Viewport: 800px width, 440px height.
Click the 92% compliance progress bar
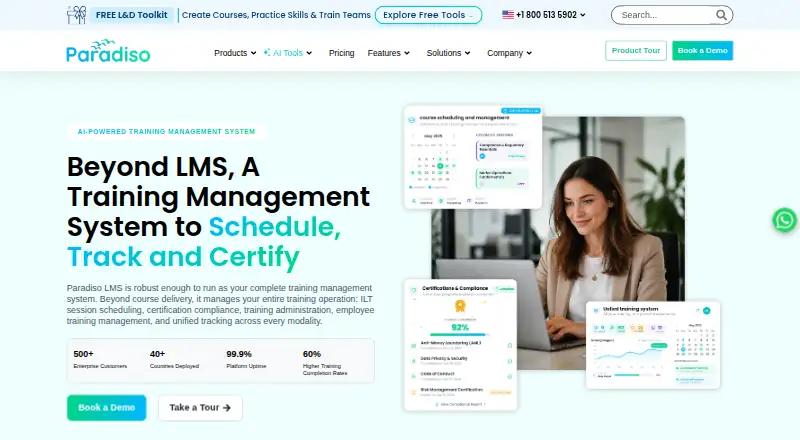coord(460,334)
